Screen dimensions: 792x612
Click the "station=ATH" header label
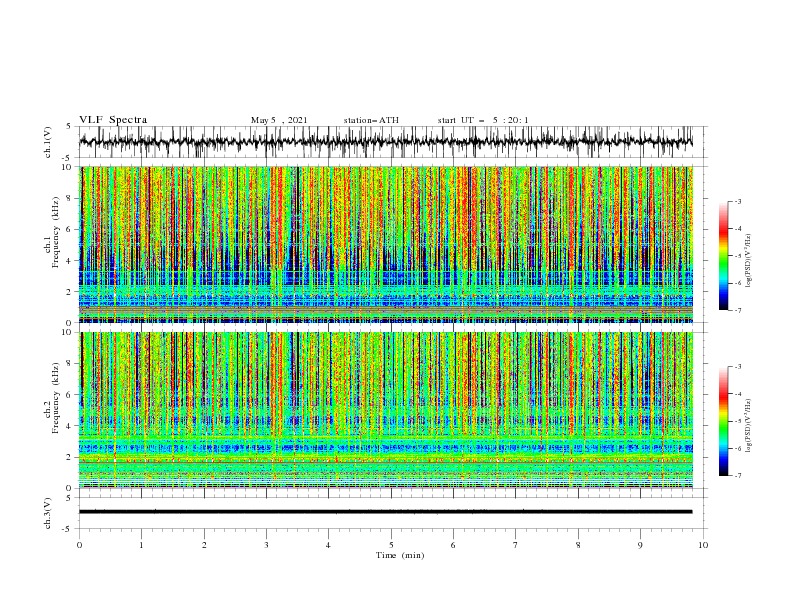point(371,120)
